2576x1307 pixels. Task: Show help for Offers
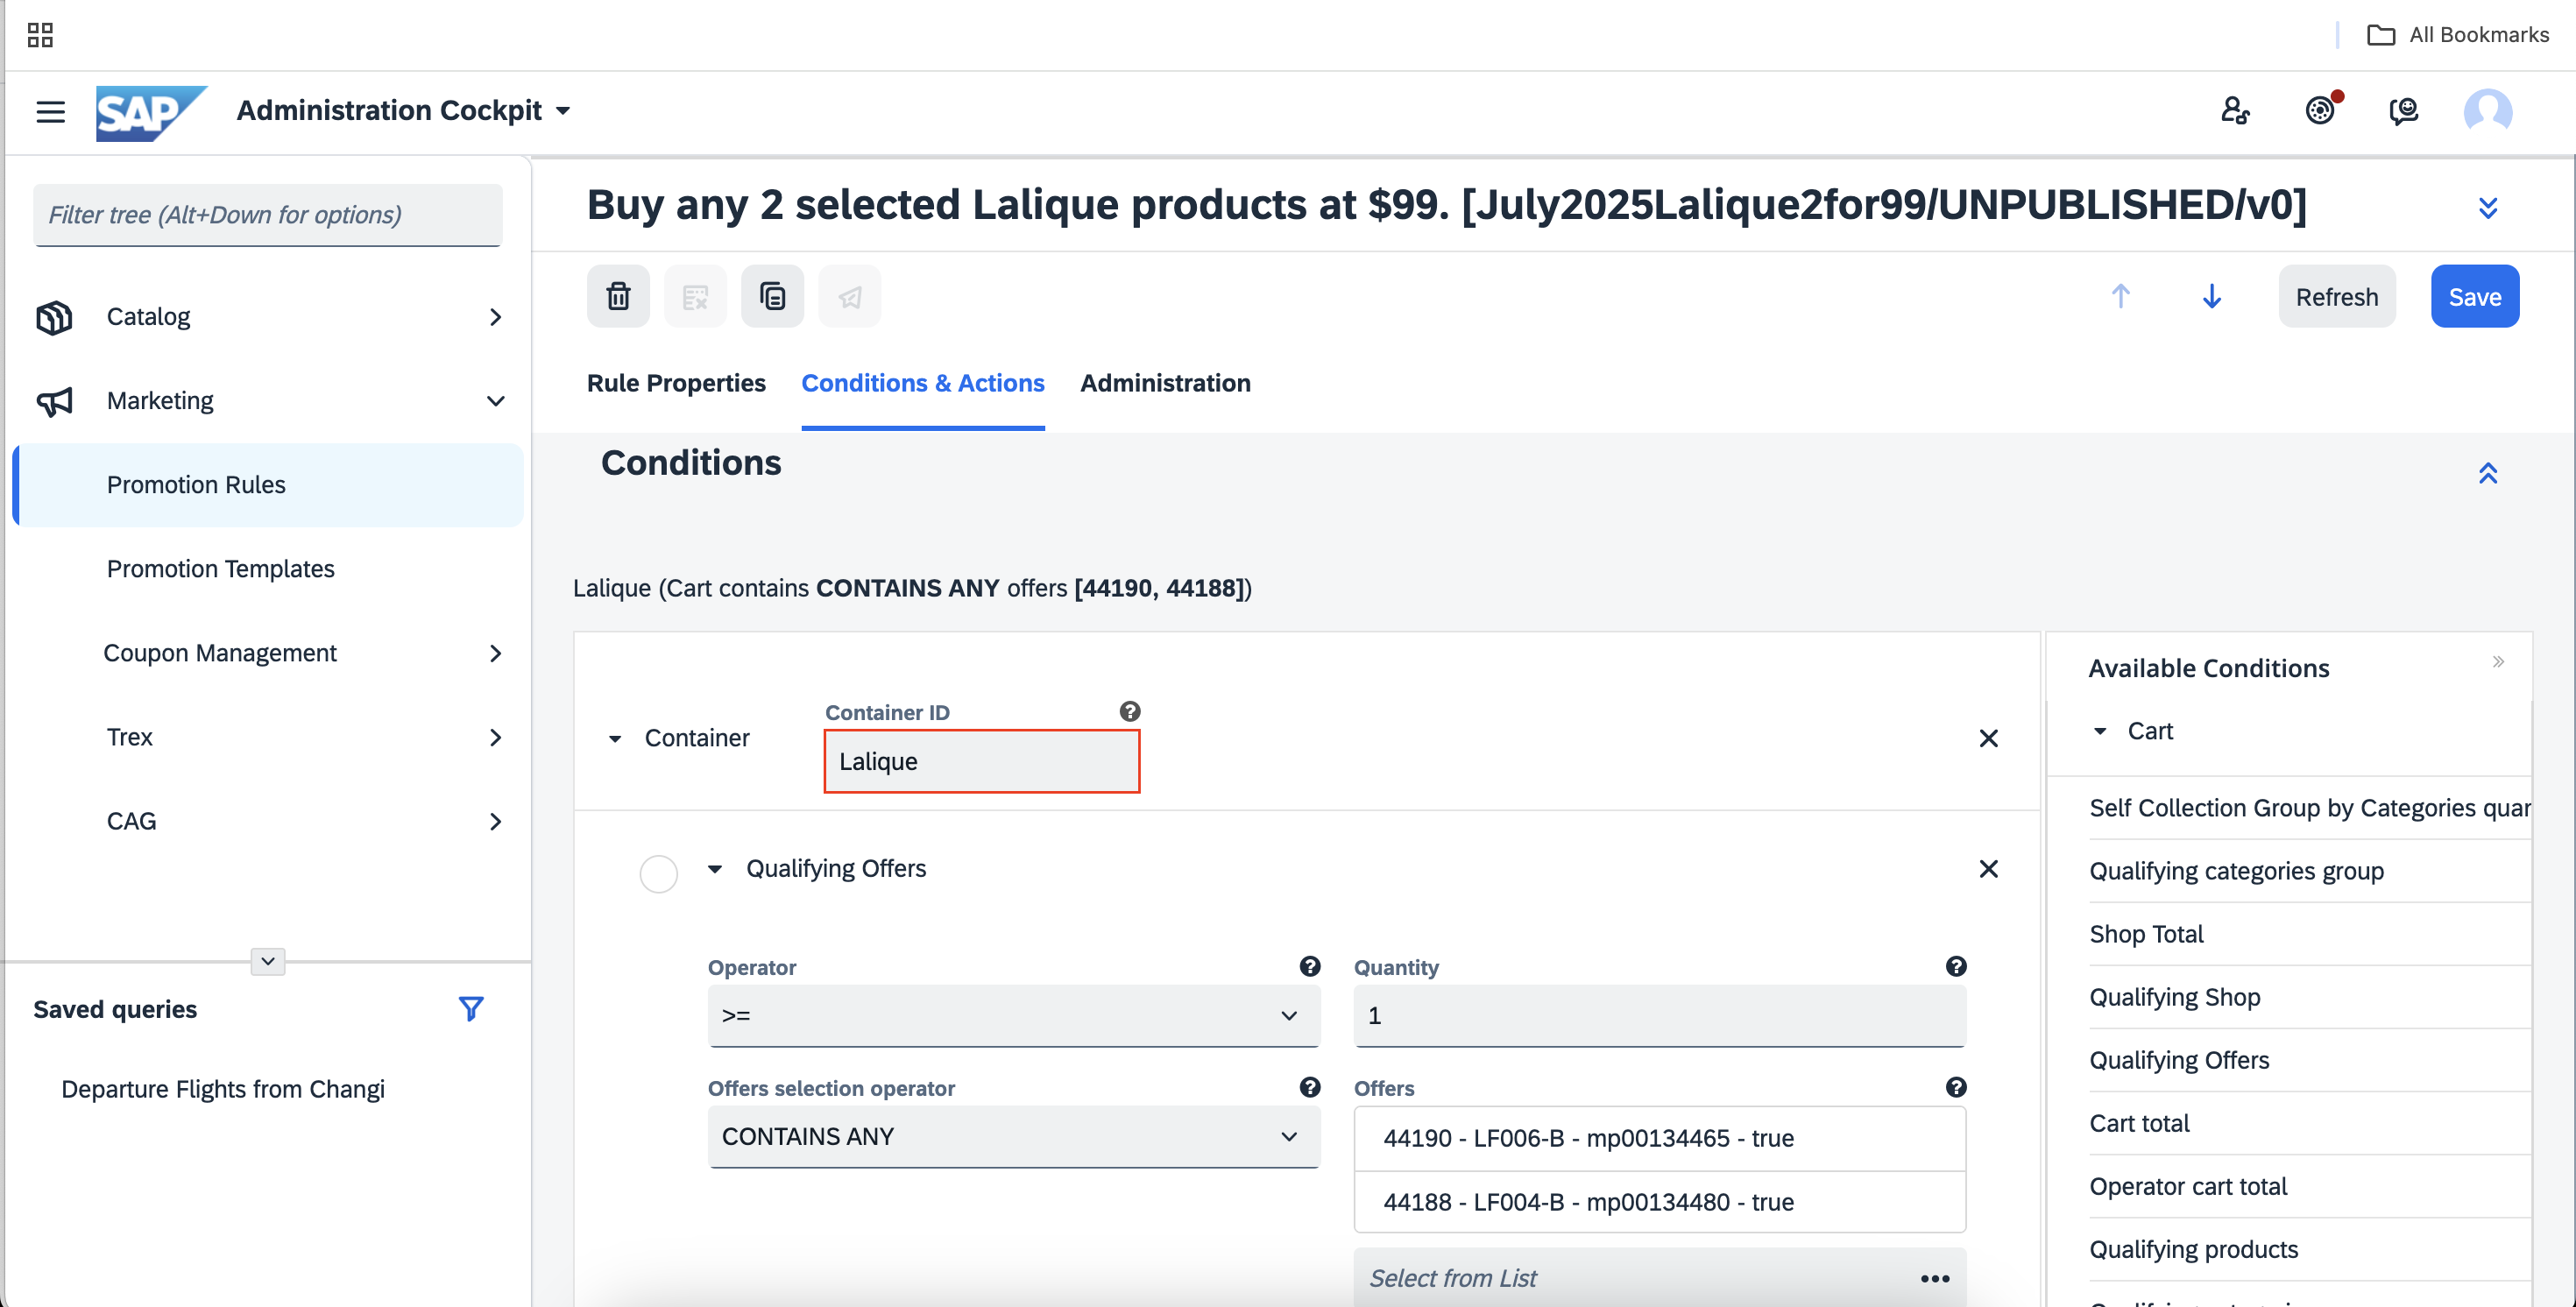point(1956,1087)
